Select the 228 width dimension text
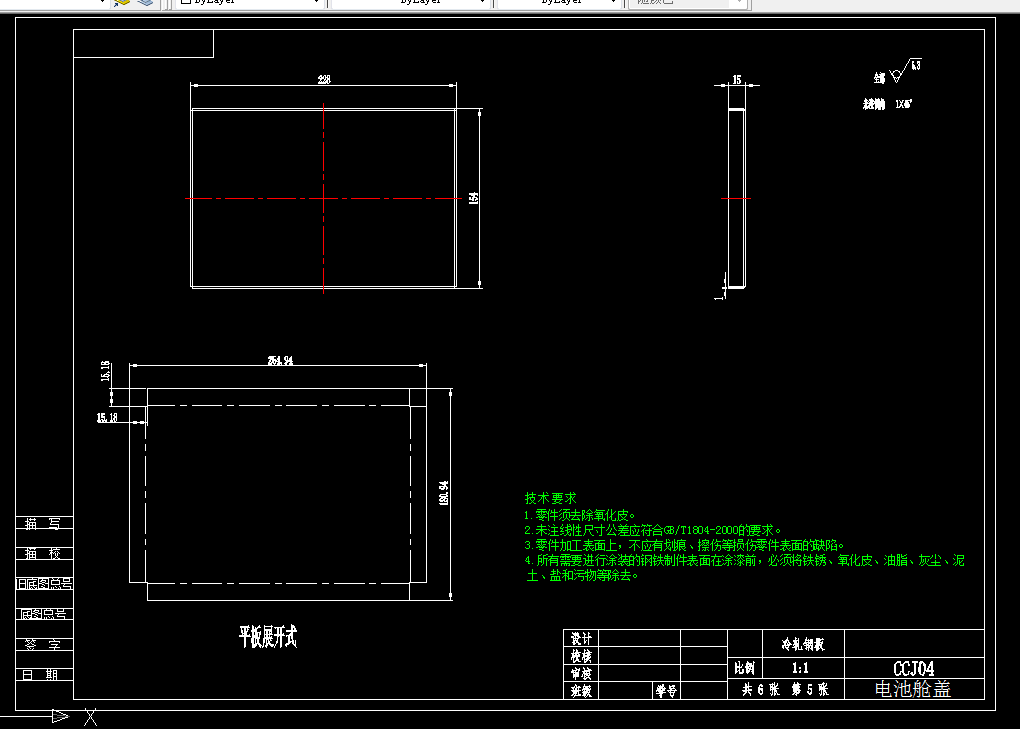The image size is (1020, 729). [324, 79]
